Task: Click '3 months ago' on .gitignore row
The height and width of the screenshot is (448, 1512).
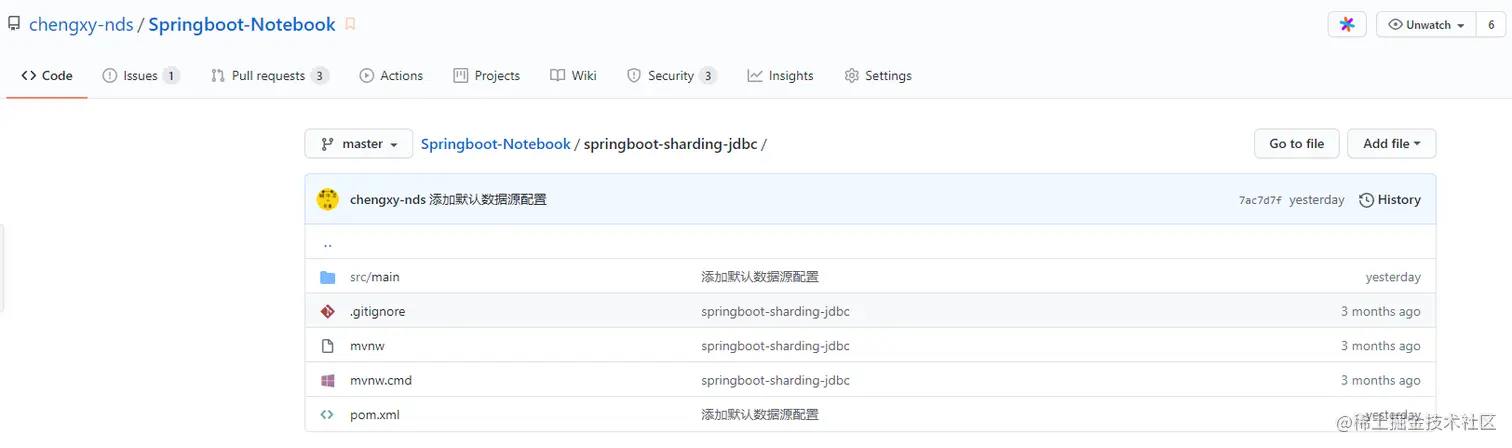Action: click(1381, 311)
